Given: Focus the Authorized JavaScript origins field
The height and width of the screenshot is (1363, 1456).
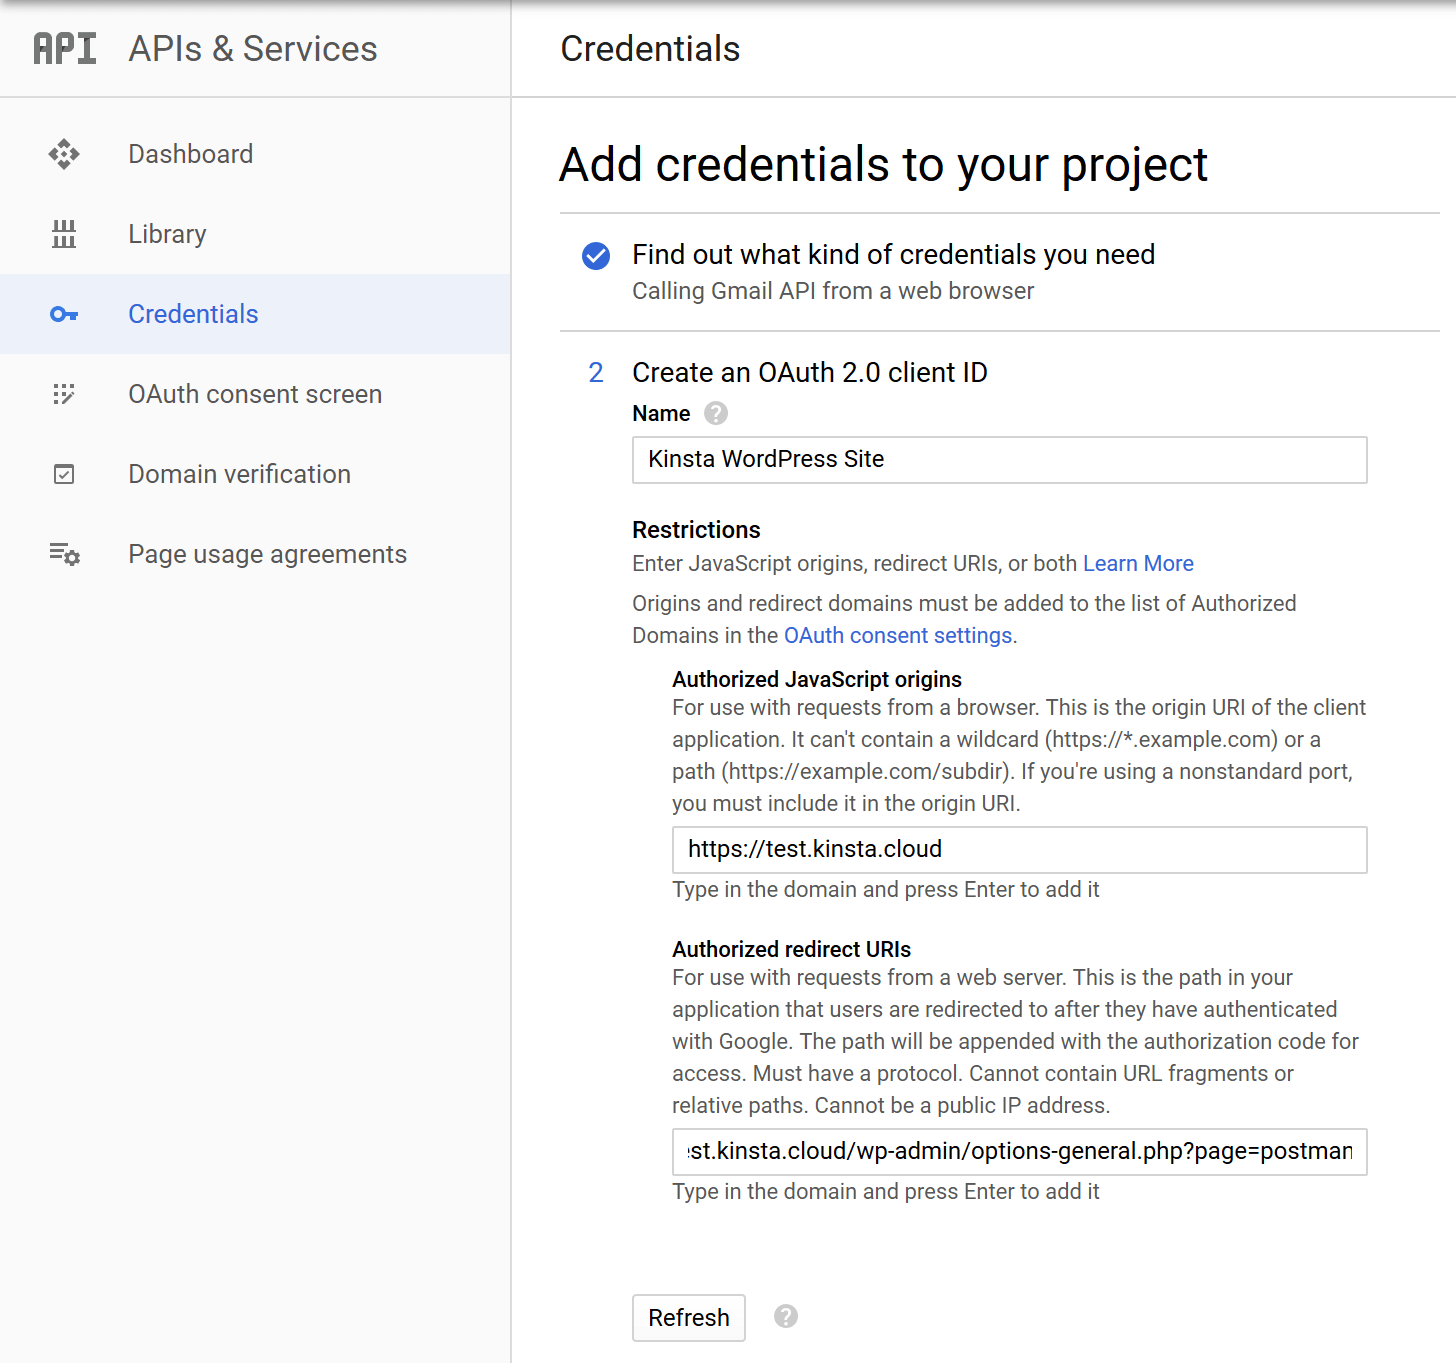Looking at the screenshot, I should (1019, 850).
